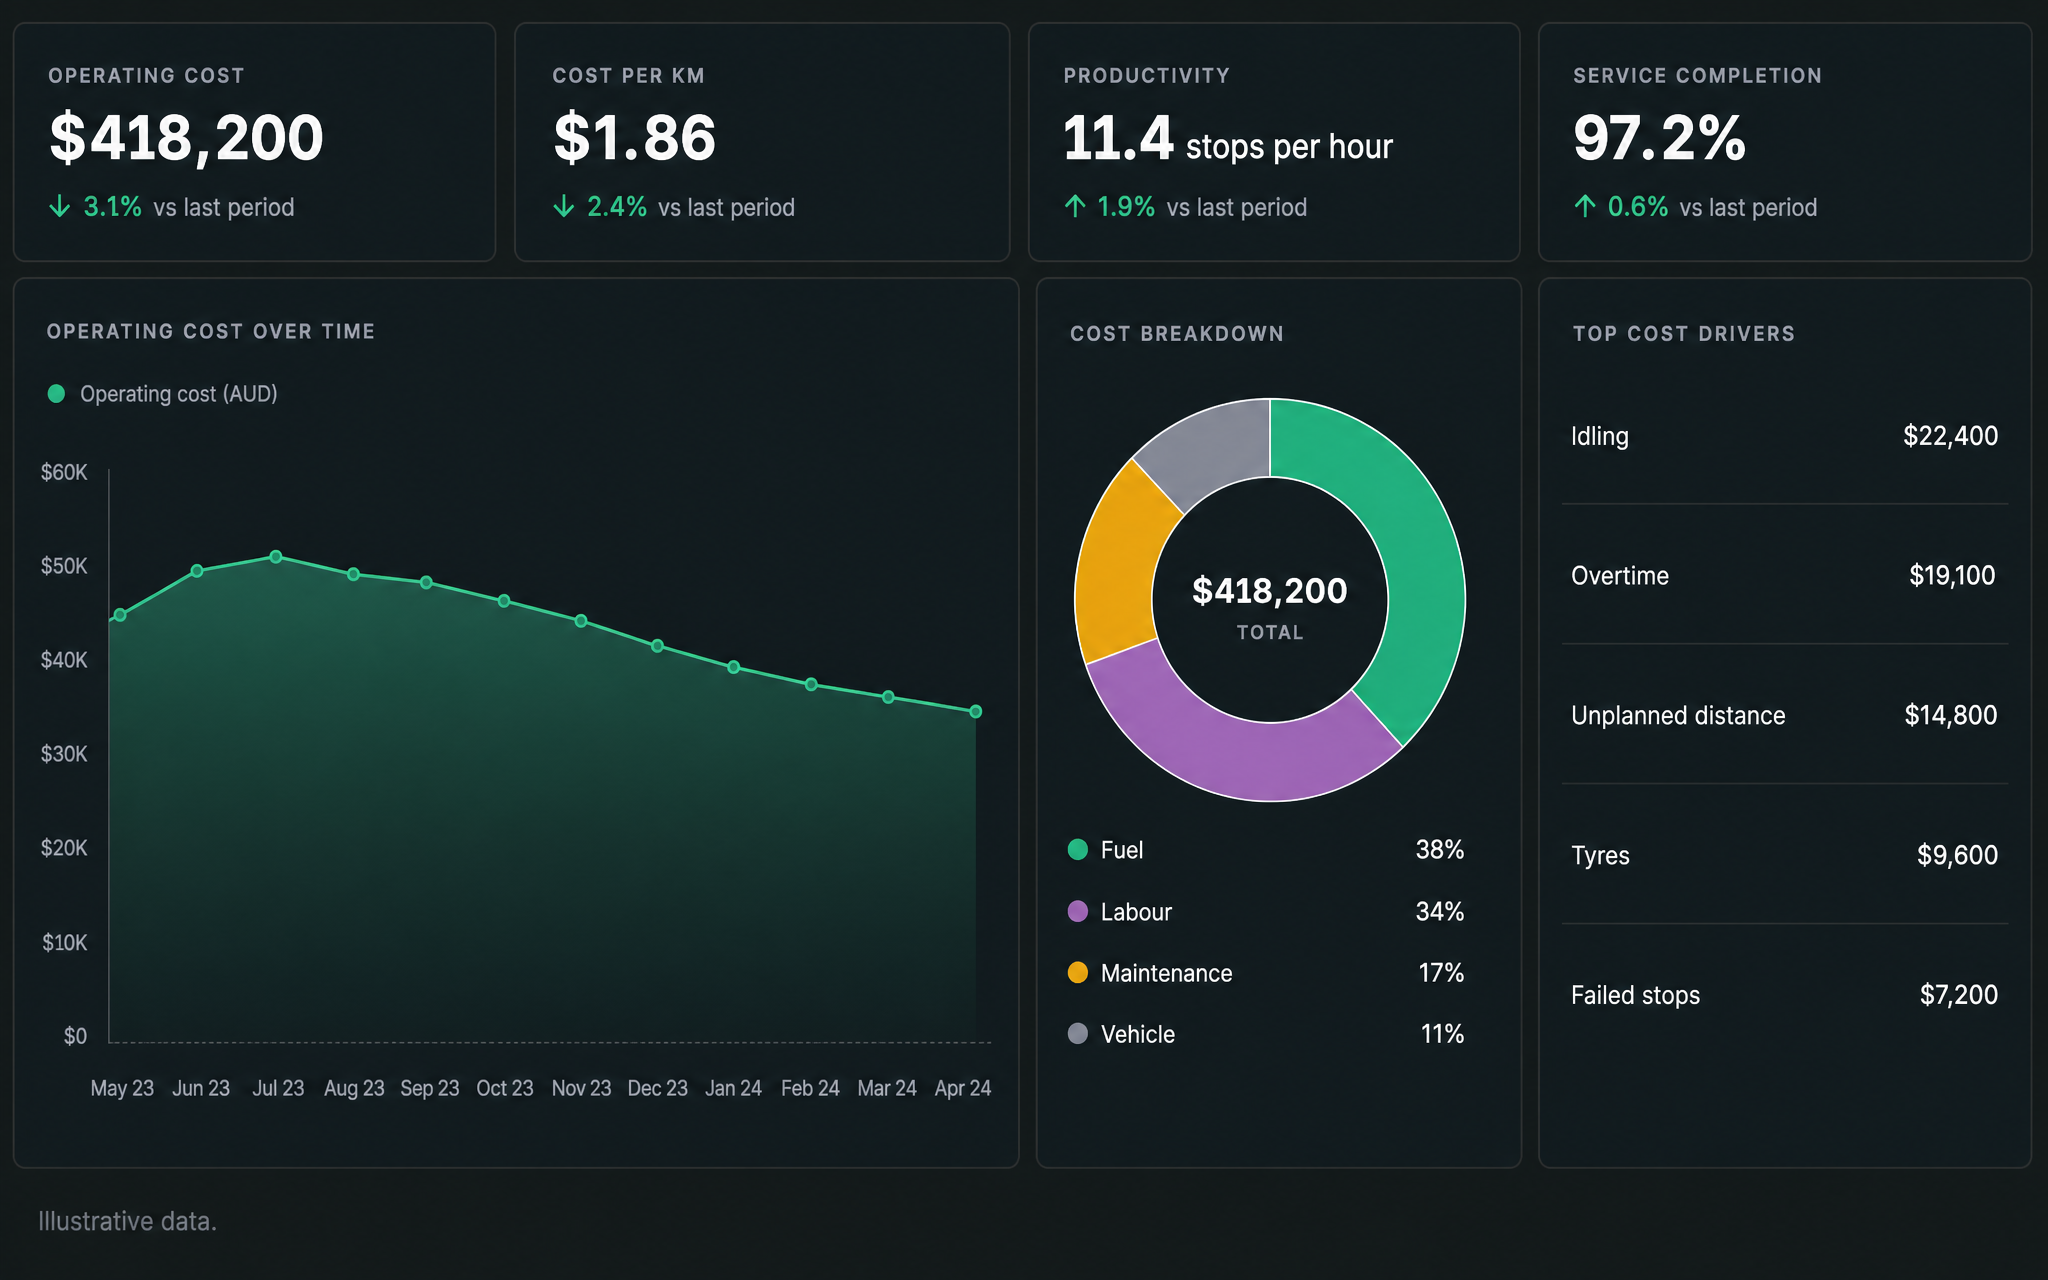
Task: Select the Nov 23 data point on chart
Action: (581, 621)
